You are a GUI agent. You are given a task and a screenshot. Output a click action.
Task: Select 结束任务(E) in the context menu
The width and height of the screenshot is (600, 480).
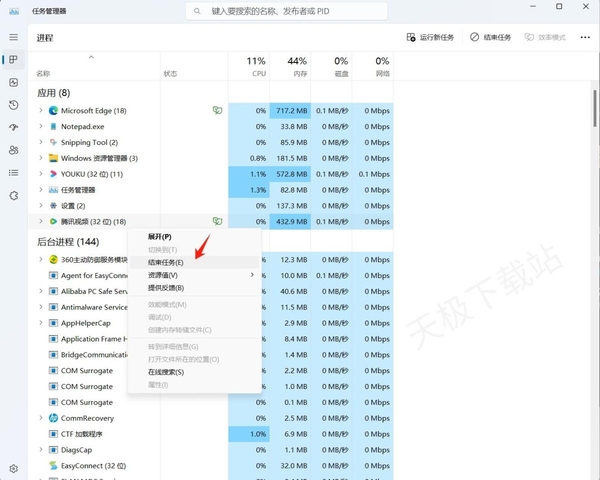coord(166,262)
